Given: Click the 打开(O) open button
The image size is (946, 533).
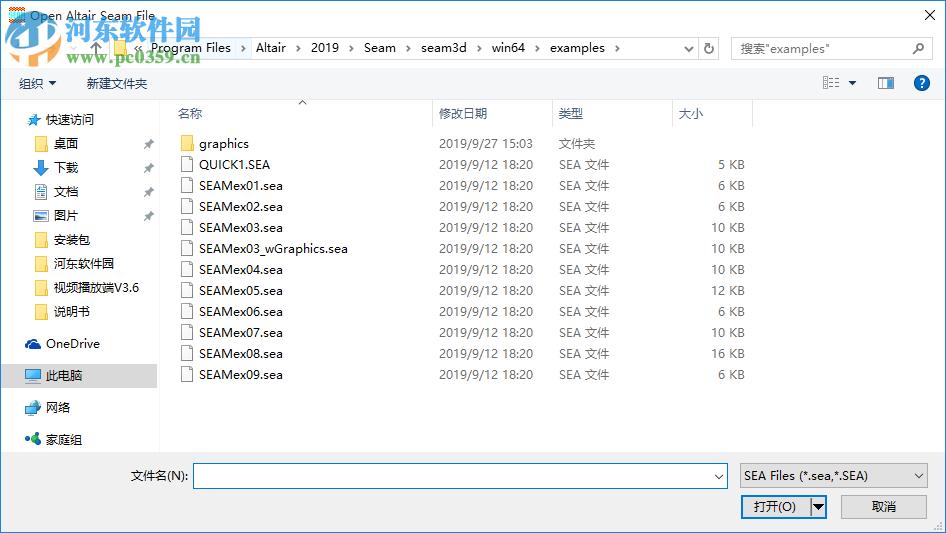Looking at the screenshot, I should coord(776,506).
